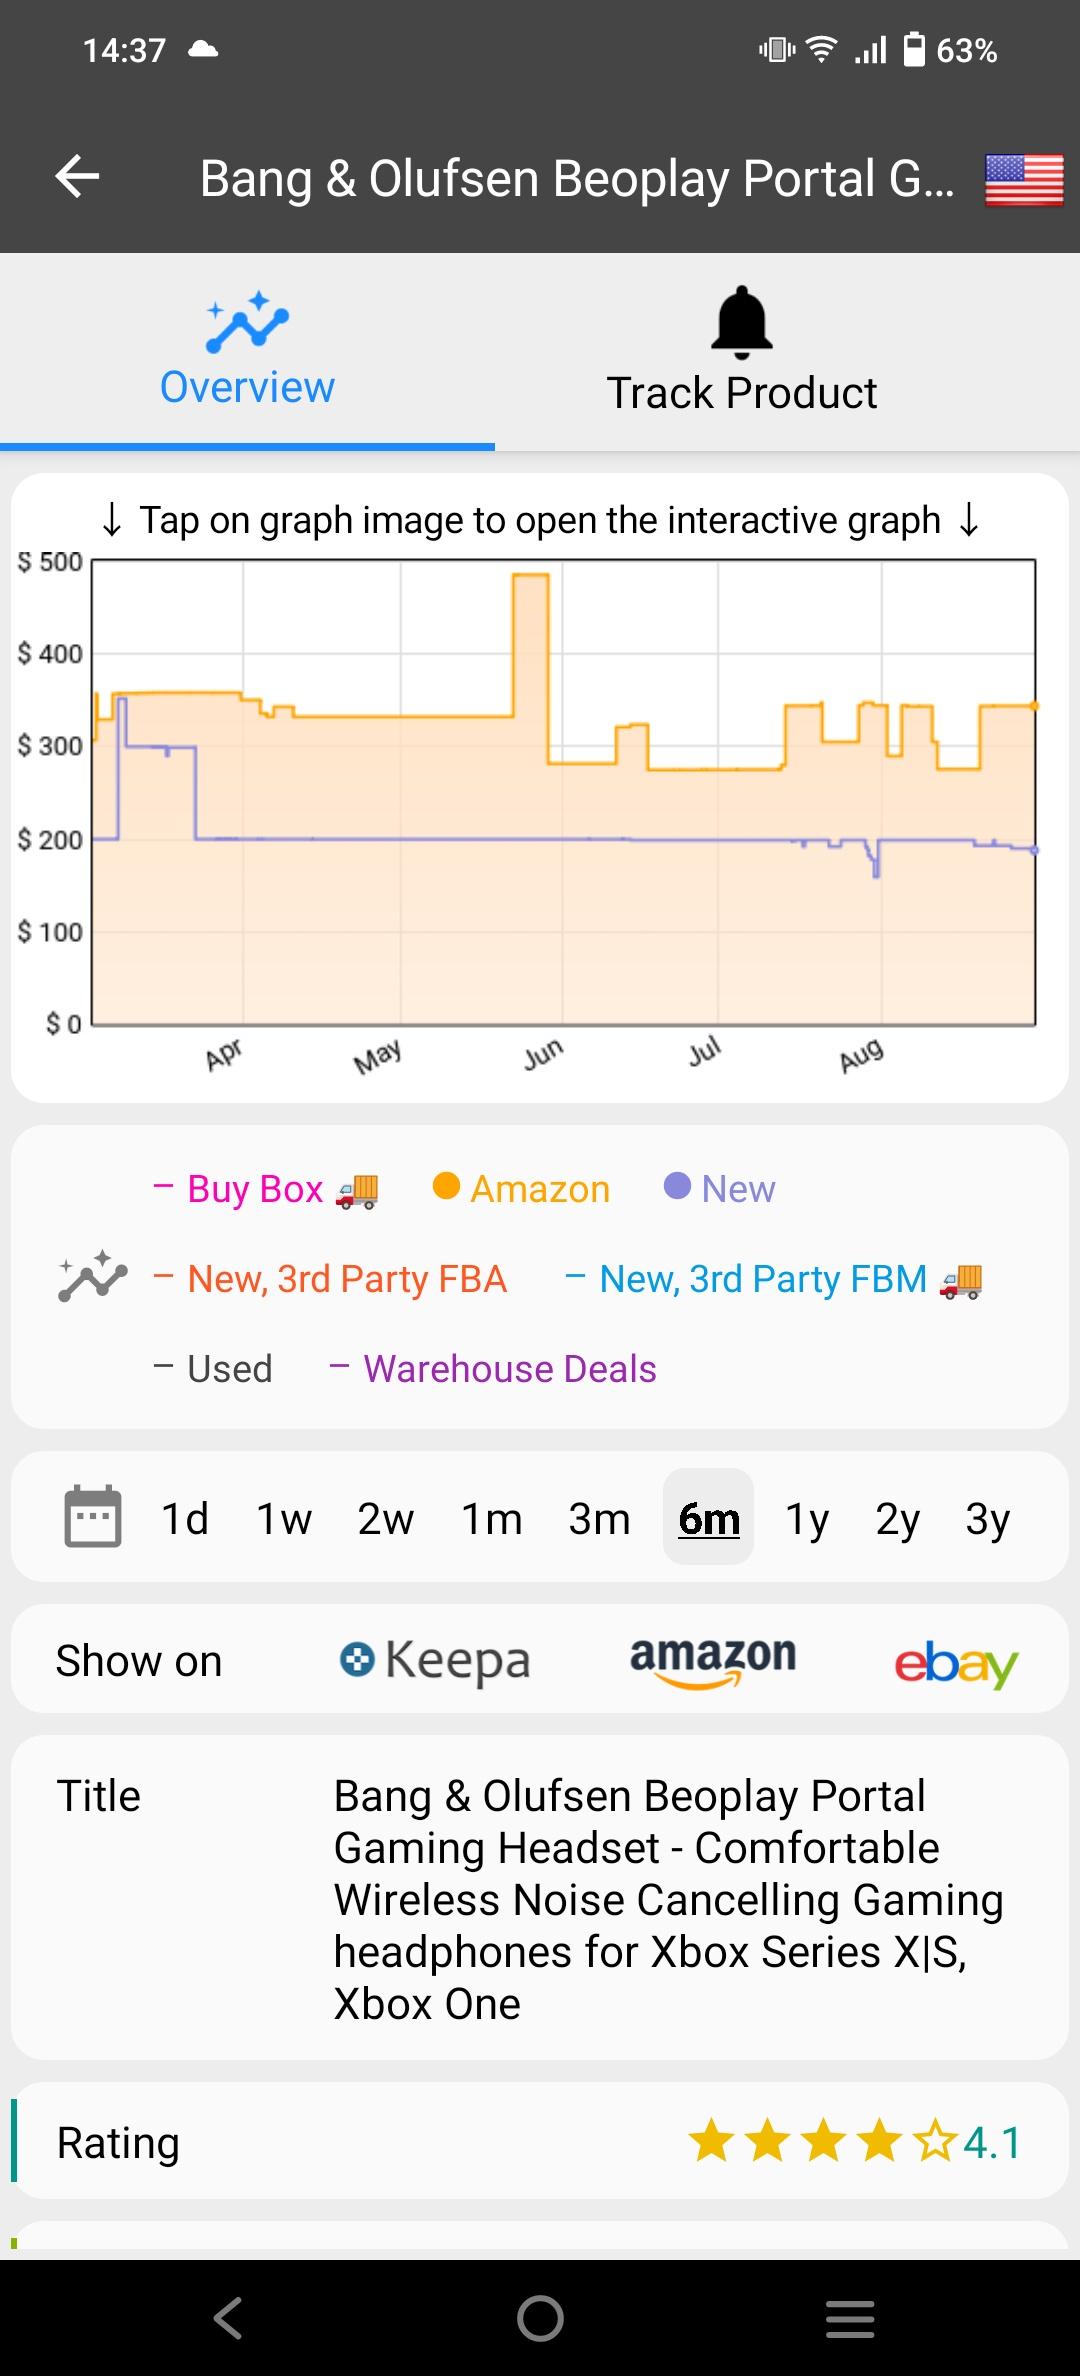
Task: Toggle the New price line
Action: click(x=720, y=1189)
